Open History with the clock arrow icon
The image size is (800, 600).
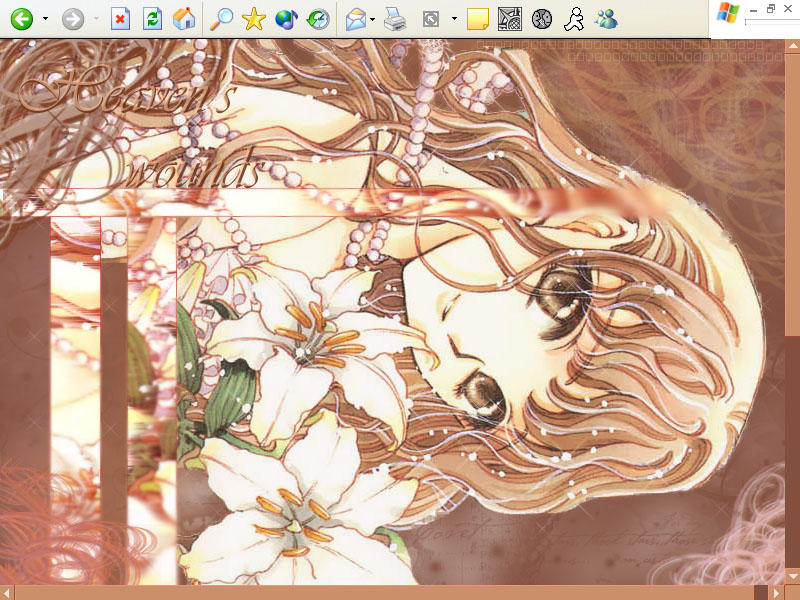click(318, 19)
